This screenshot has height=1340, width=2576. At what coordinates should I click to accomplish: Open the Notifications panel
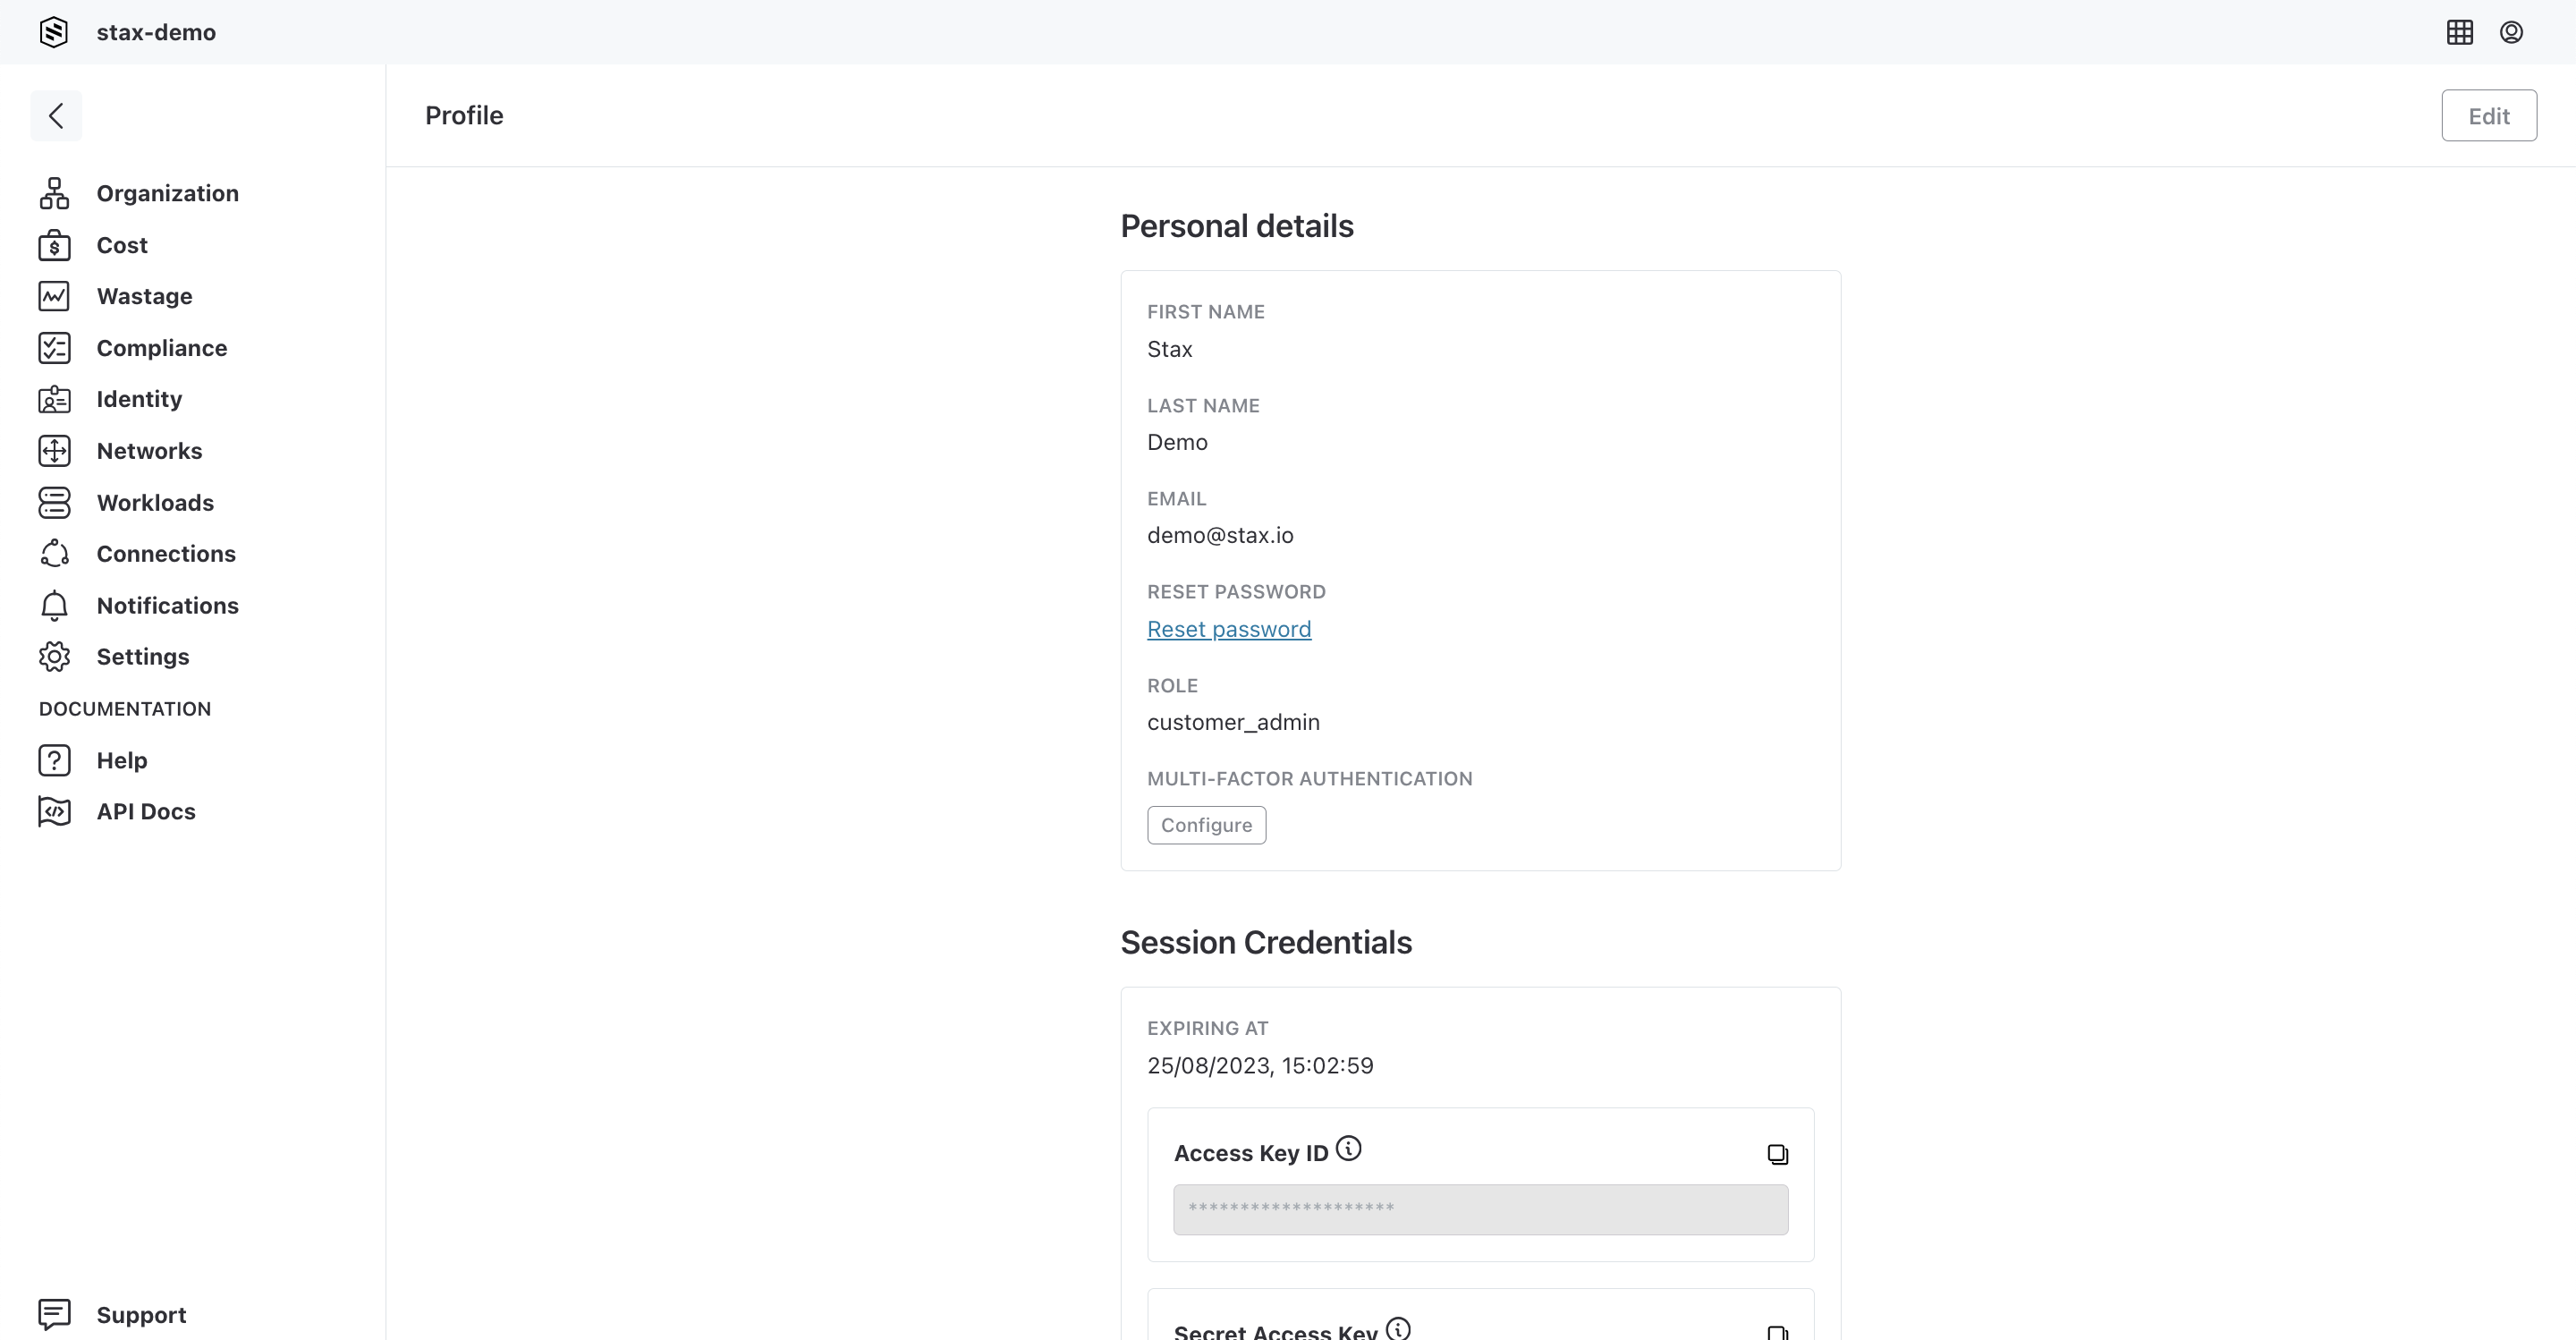coord(167,606)
